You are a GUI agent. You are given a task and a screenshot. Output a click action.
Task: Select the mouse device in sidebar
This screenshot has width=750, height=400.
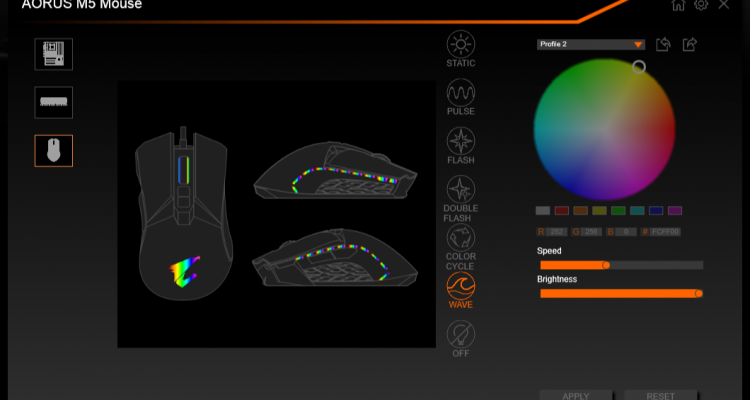[54, 150]
